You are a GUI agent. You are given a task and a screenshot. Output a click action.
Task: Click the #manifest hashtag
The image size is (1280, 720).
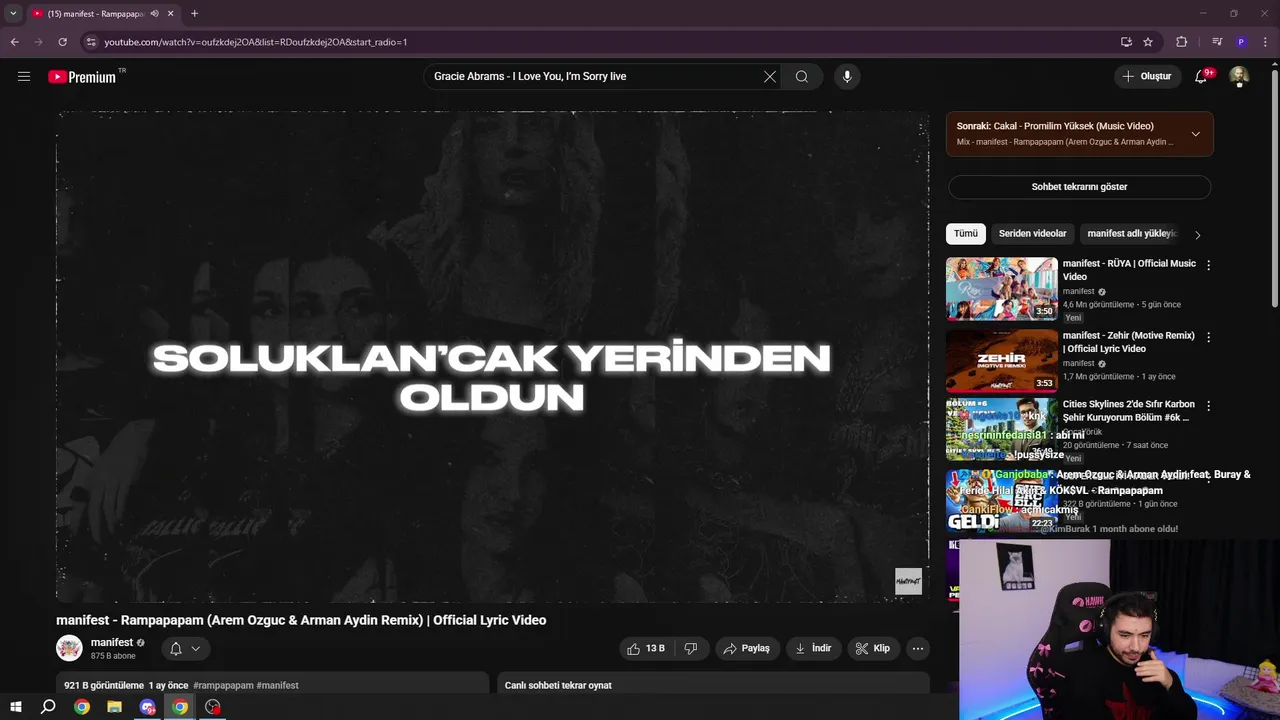(278, 686)
